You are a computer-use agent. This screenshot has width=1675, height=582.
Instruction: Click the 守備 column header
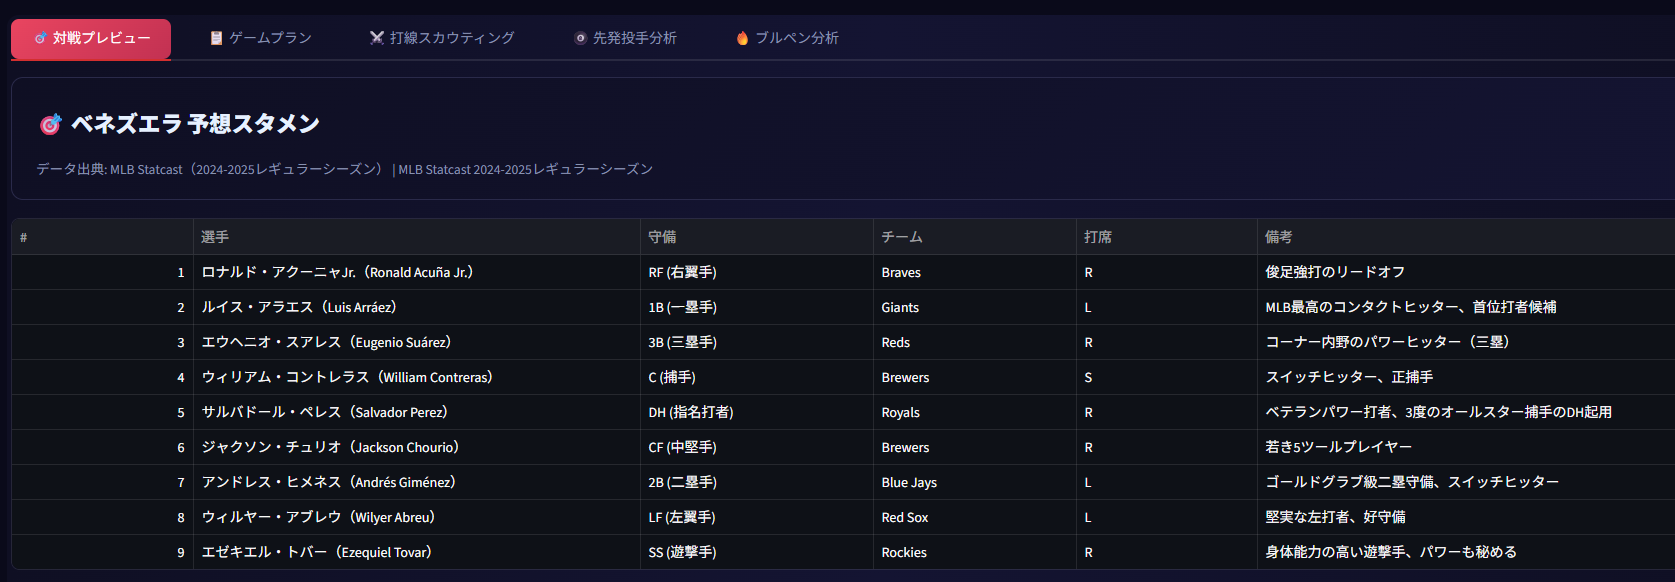pos(757,237)
